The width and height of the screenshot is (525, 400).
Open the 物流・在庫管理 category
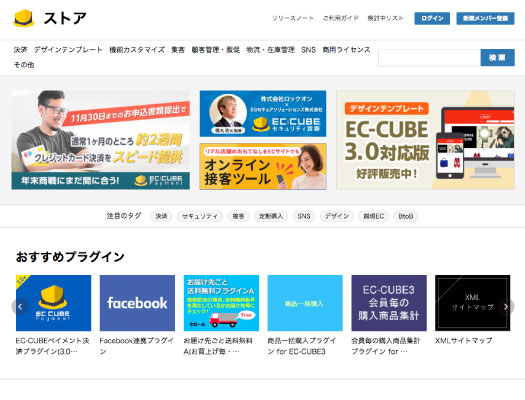coord(271,50)
